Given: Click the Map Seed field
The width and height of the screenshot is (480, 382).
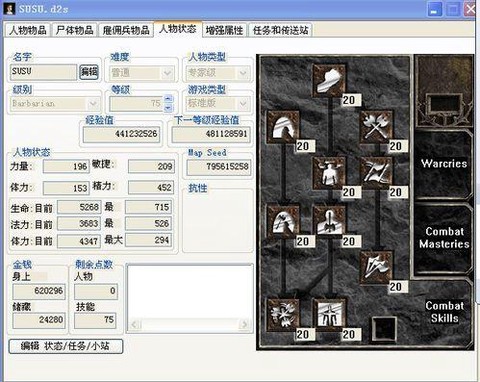Looking at the screenshot, I should tap(219, 167).
